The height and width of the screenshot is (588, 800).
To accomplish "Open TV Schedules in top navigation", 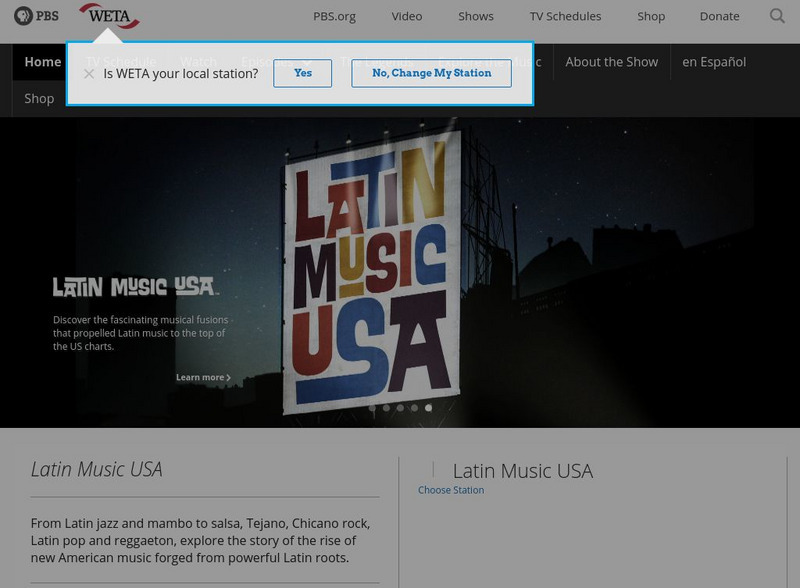I will click(x=565, y=16).
